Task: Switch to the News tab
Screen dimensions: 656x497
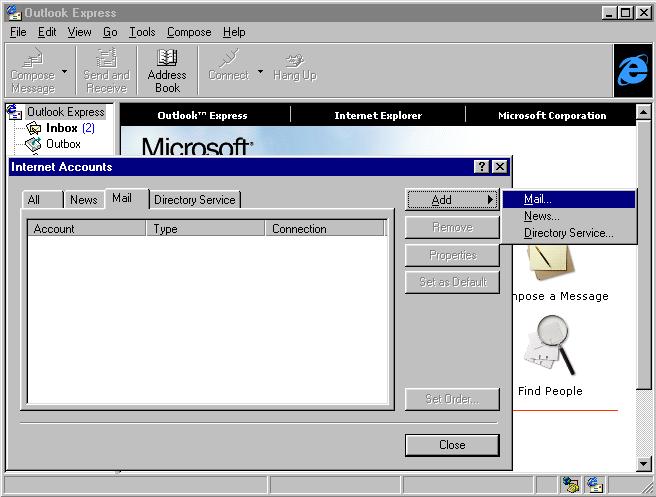Action: tap(84, 200)
